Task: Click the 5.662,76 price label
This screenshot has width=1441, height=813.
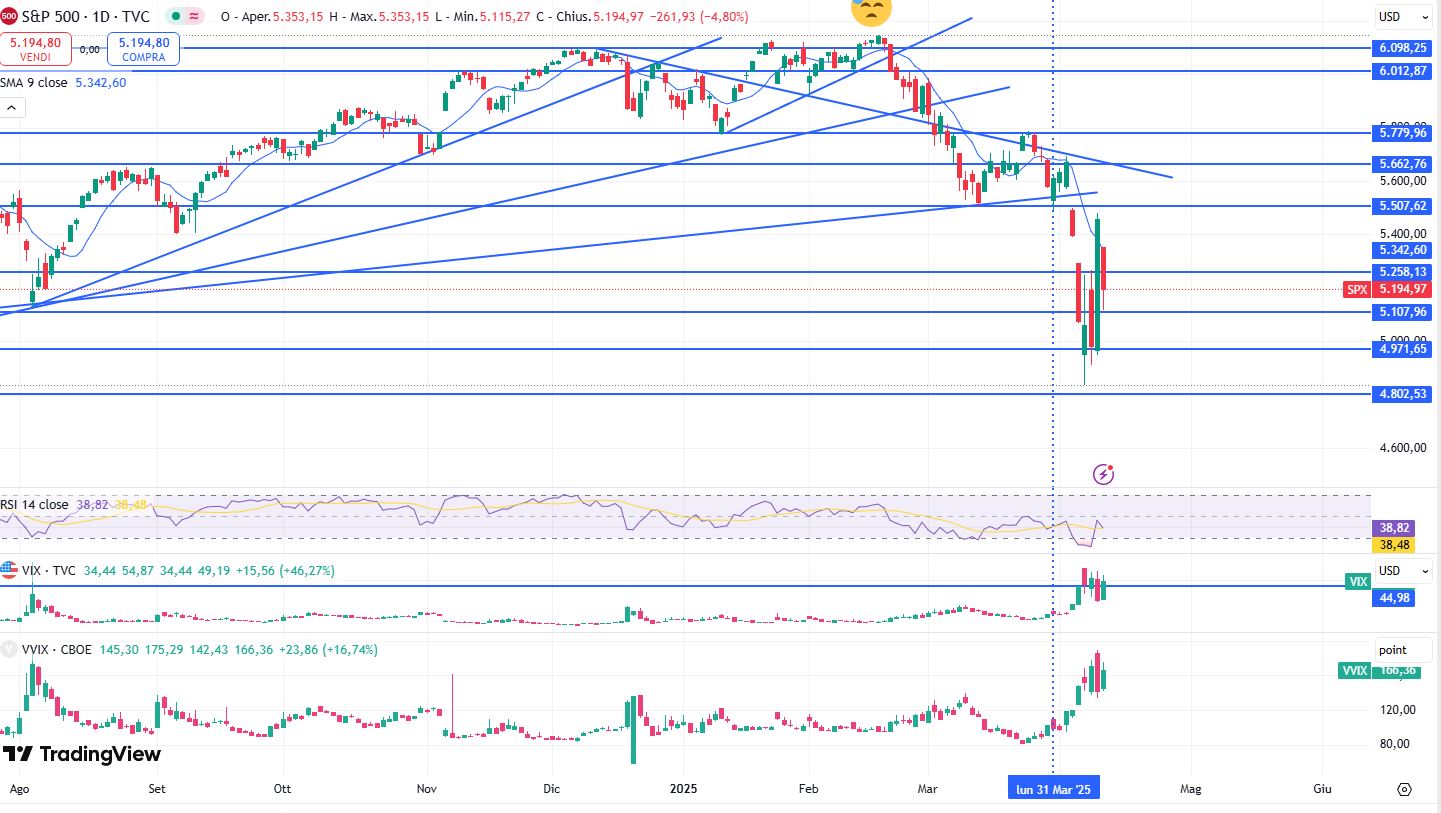Action: (1403, 164)
